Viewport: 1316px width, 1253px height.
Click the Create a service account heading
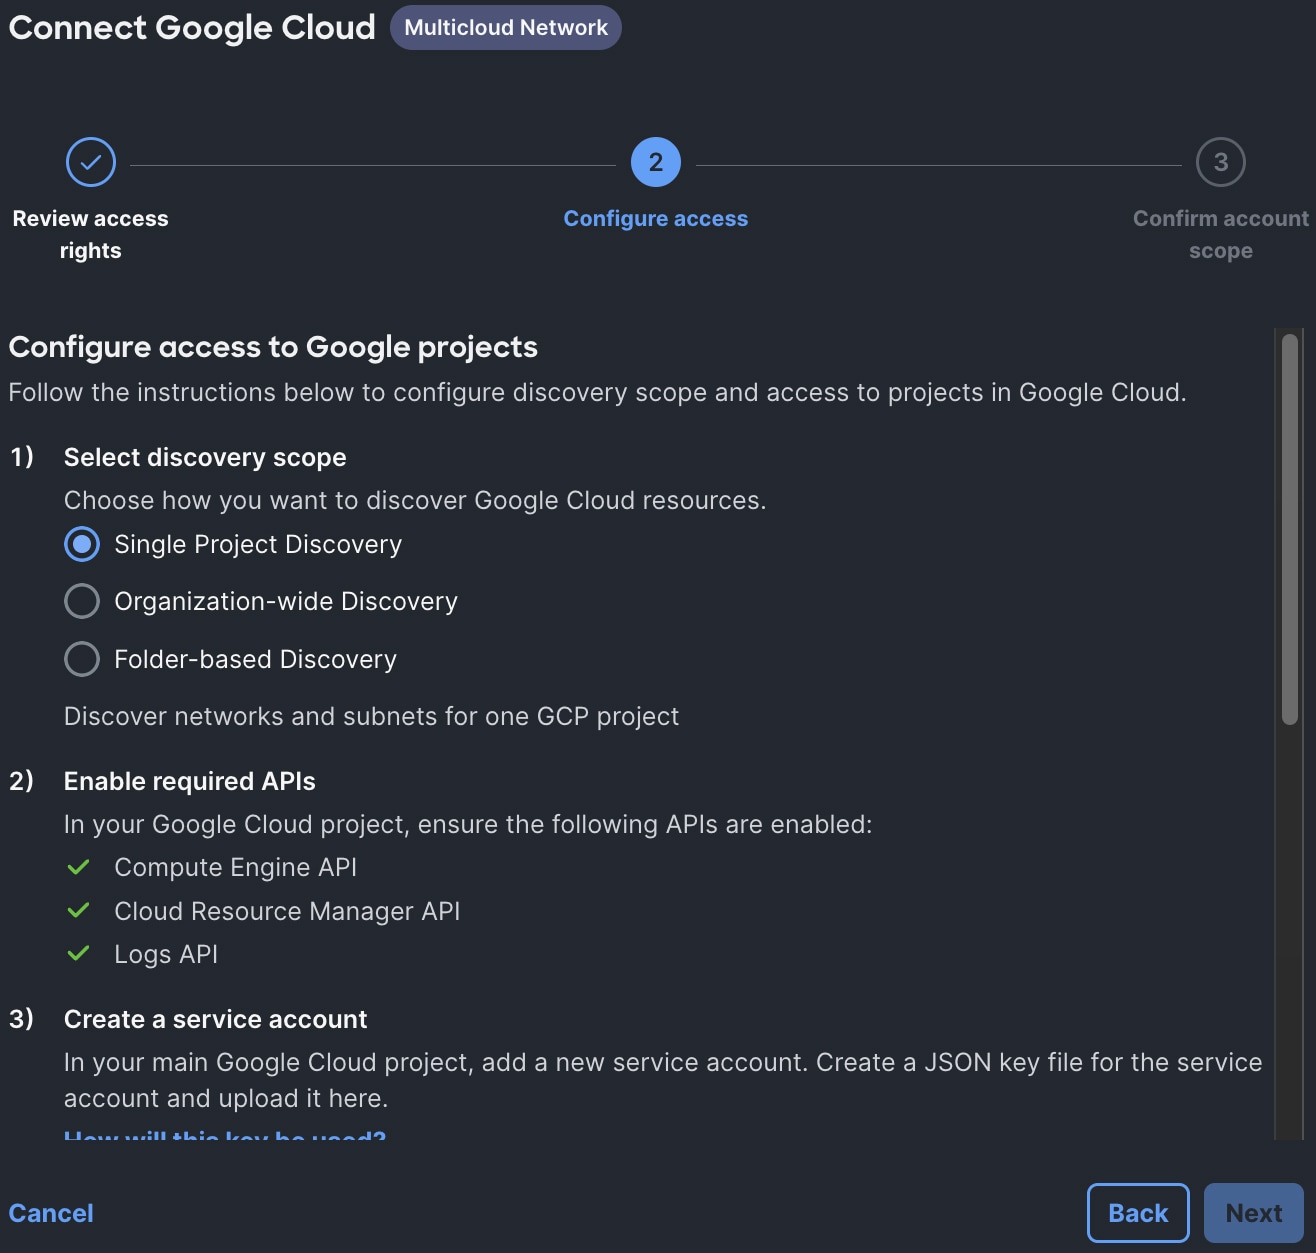pyautogui.click(x=216, y=1019)
